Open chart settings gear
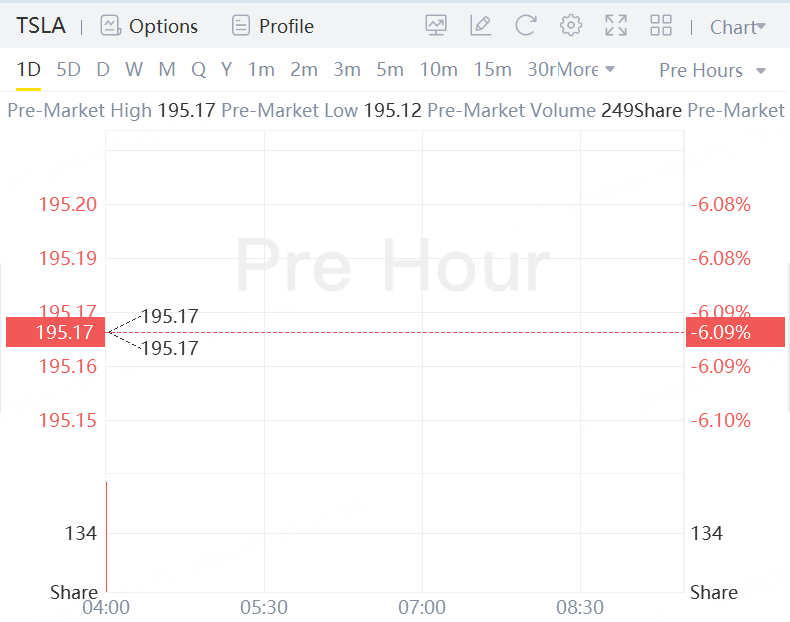The image size is (790, 622). click(x=571, y=26)
